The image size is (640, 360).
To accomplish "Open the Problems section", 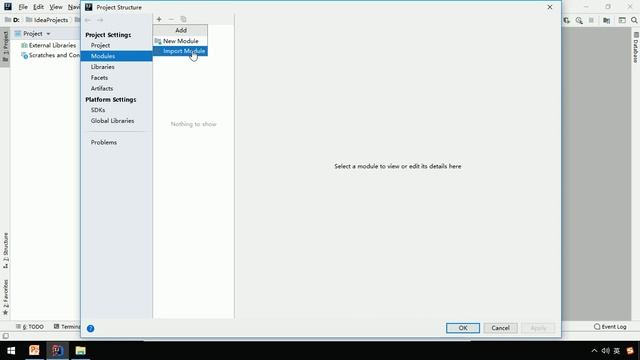I will tap(104, 142).
